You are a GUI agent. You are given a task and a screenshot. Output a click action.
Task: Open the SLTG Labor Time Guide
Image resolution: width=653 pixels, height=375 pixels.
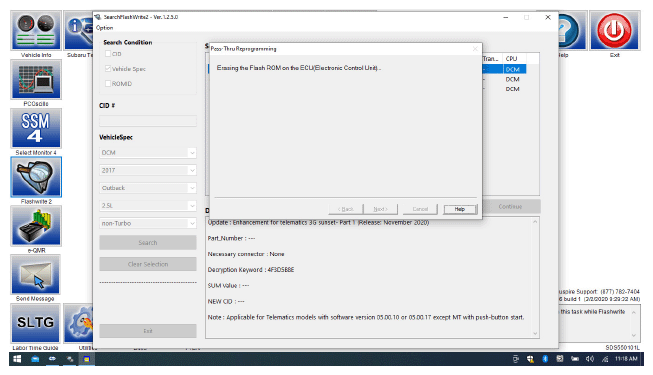36,323
